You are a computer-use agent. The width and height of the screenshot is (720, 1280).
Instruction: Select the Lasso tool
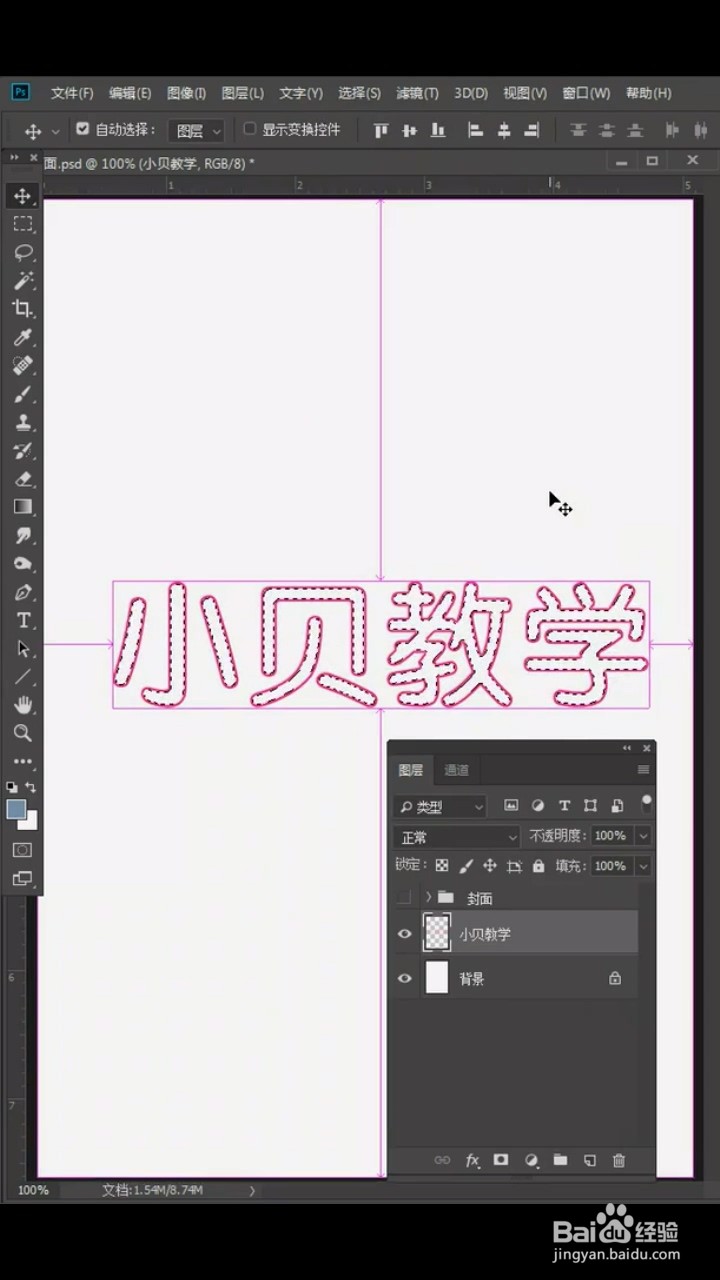(x=23, y=252)
